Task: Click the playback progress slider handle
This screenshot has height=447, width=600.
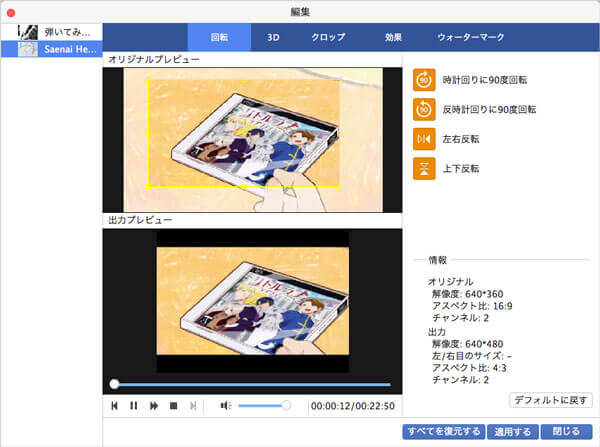Action: pos(114,384)
